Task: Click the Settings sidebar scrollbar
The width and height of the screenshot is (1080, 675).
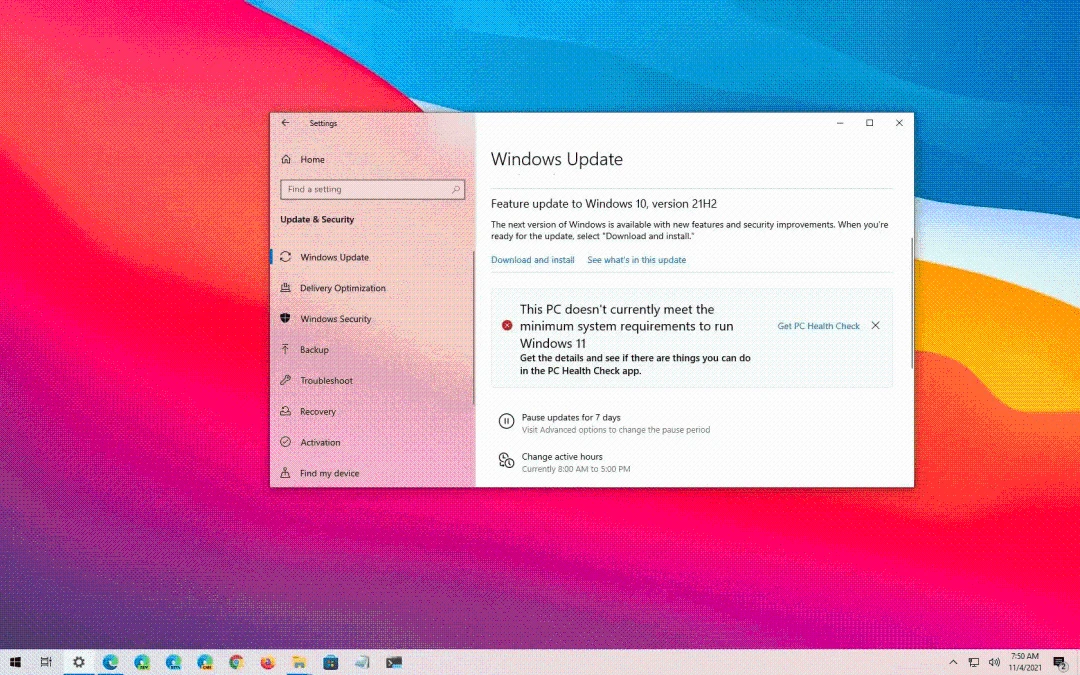Action: pyautogui.click(x=474, y=327)
